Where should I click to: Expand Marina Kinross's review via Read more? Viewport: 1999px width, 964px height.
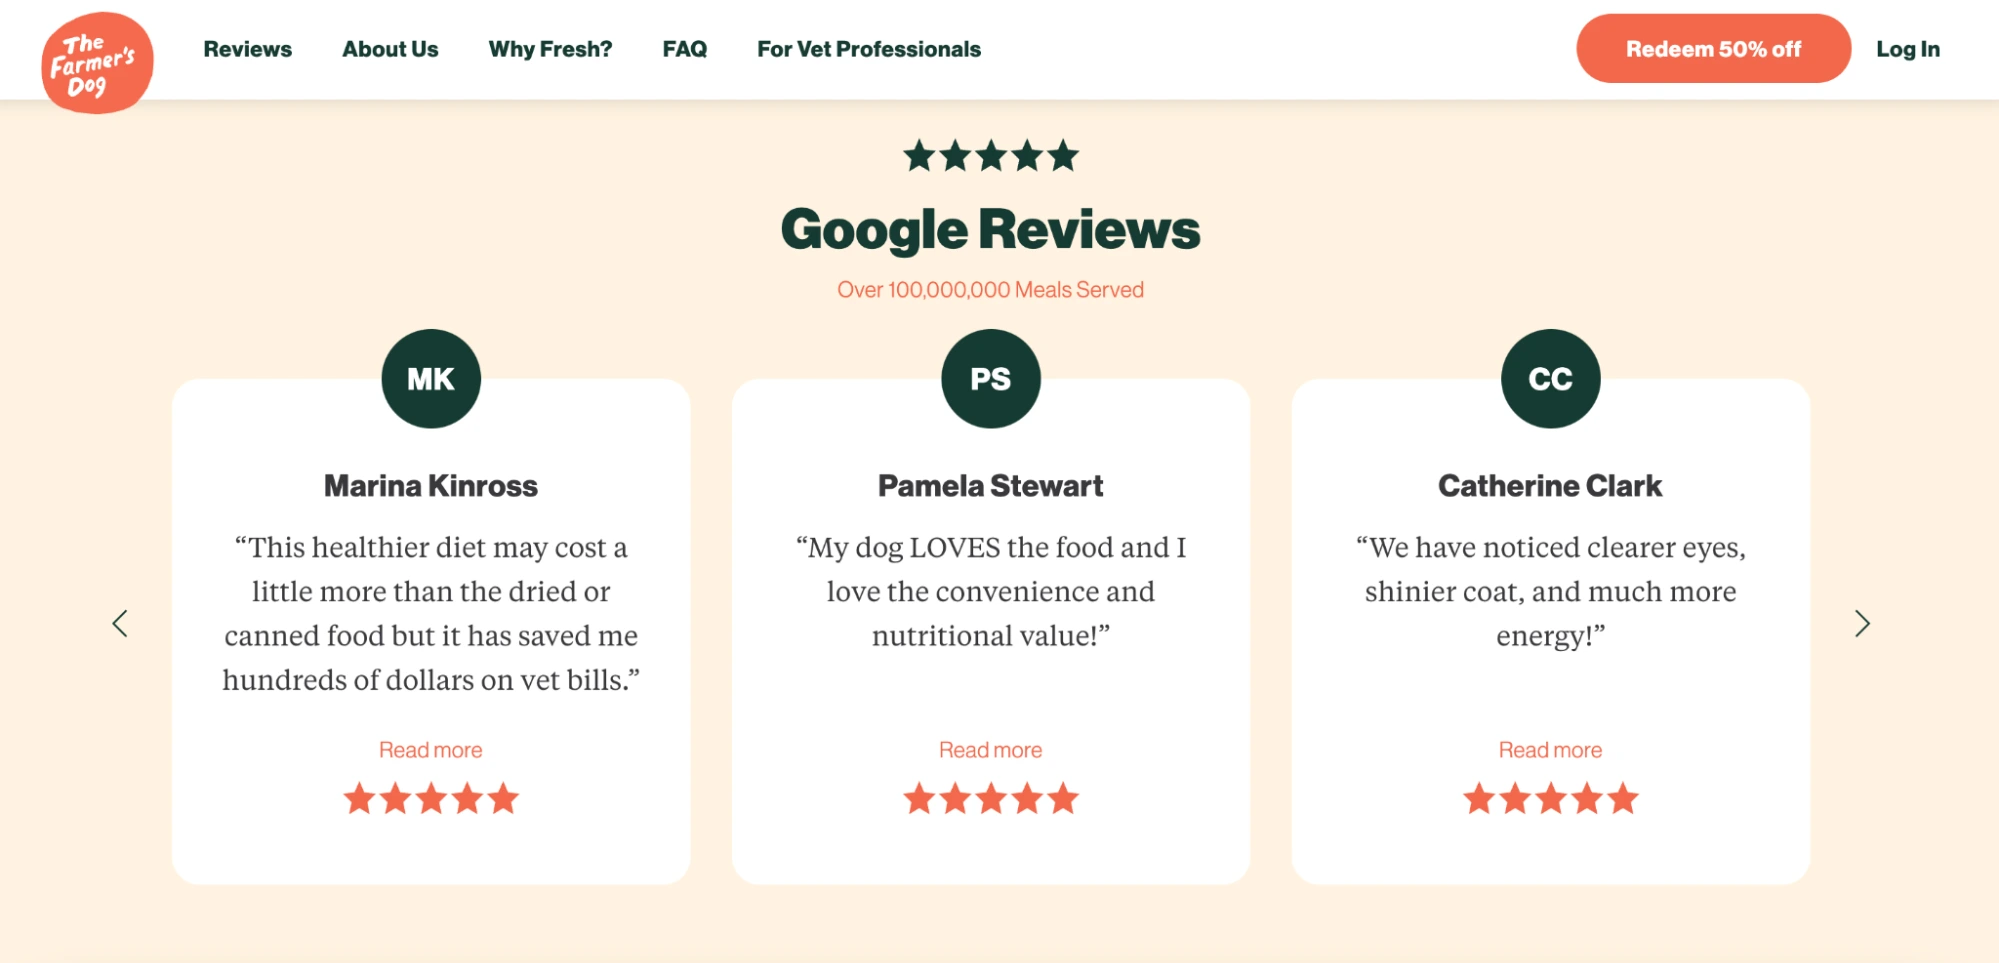tap(430, 749)
